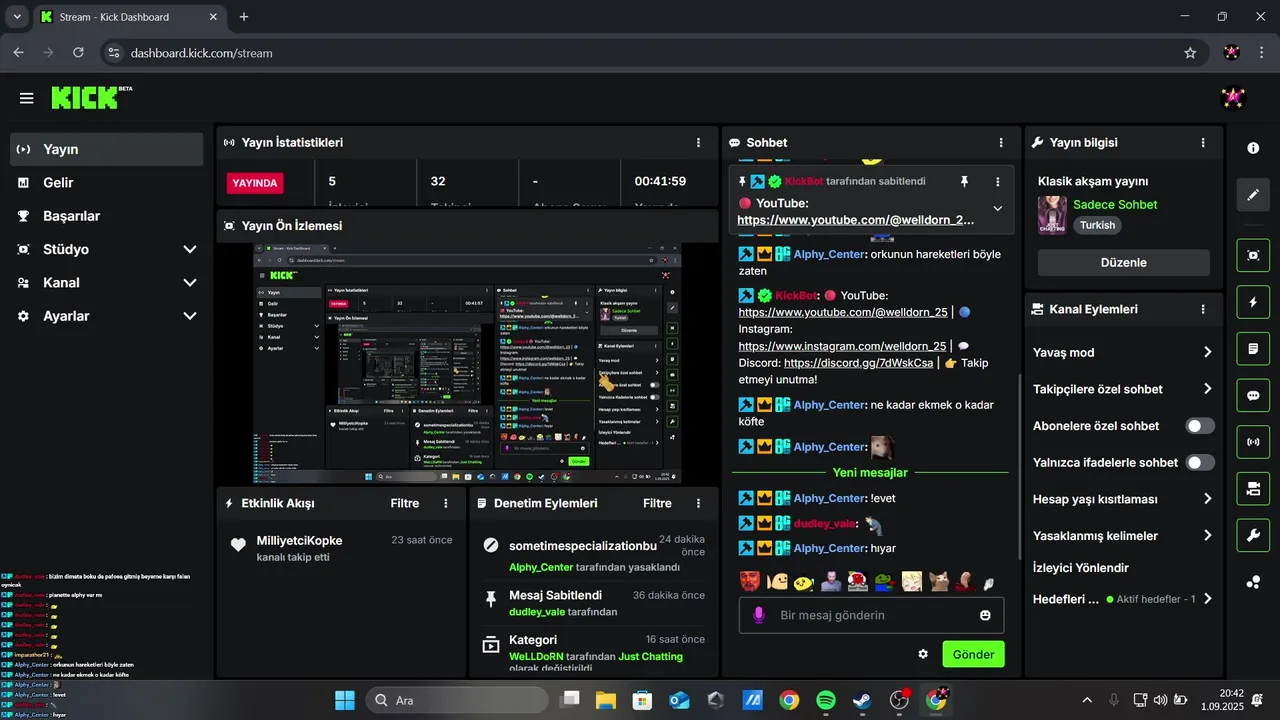Viewport: 1280px width, 720px height.
Task: Open Filtre in Etkinlik Akışı panel
Action: [x=404, y=503]
